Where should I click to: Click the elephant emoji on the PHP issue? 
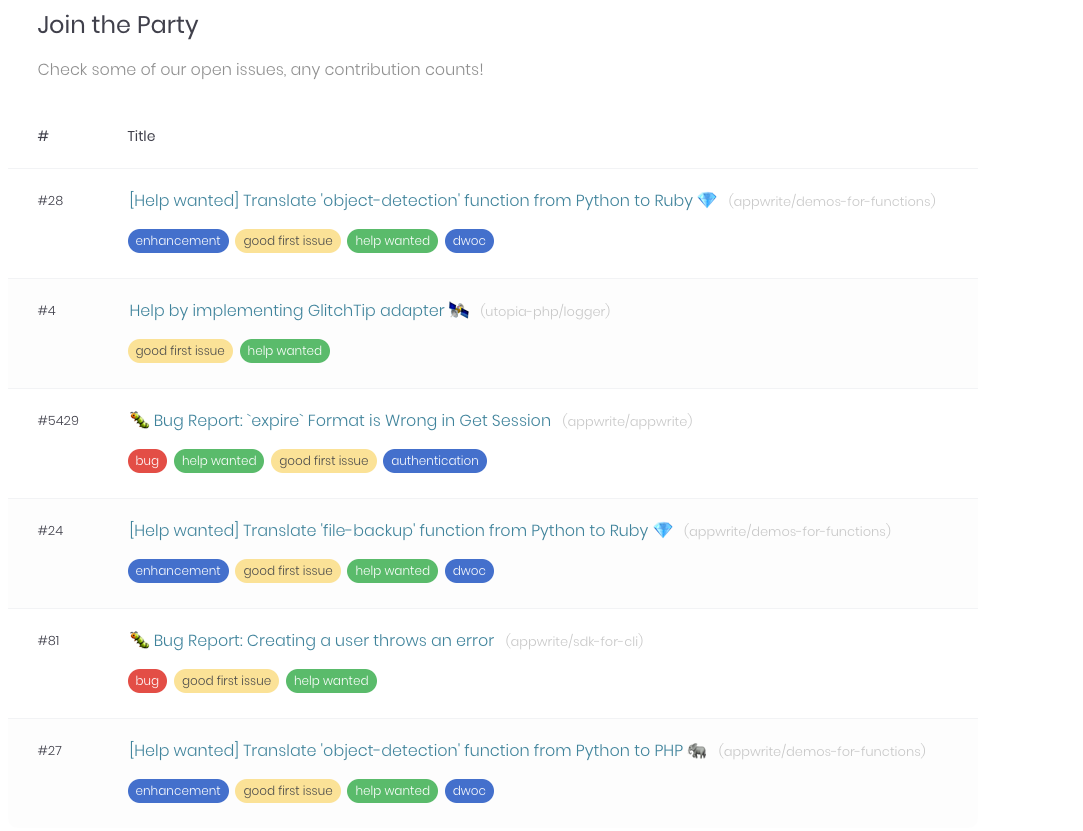point(698,750)
